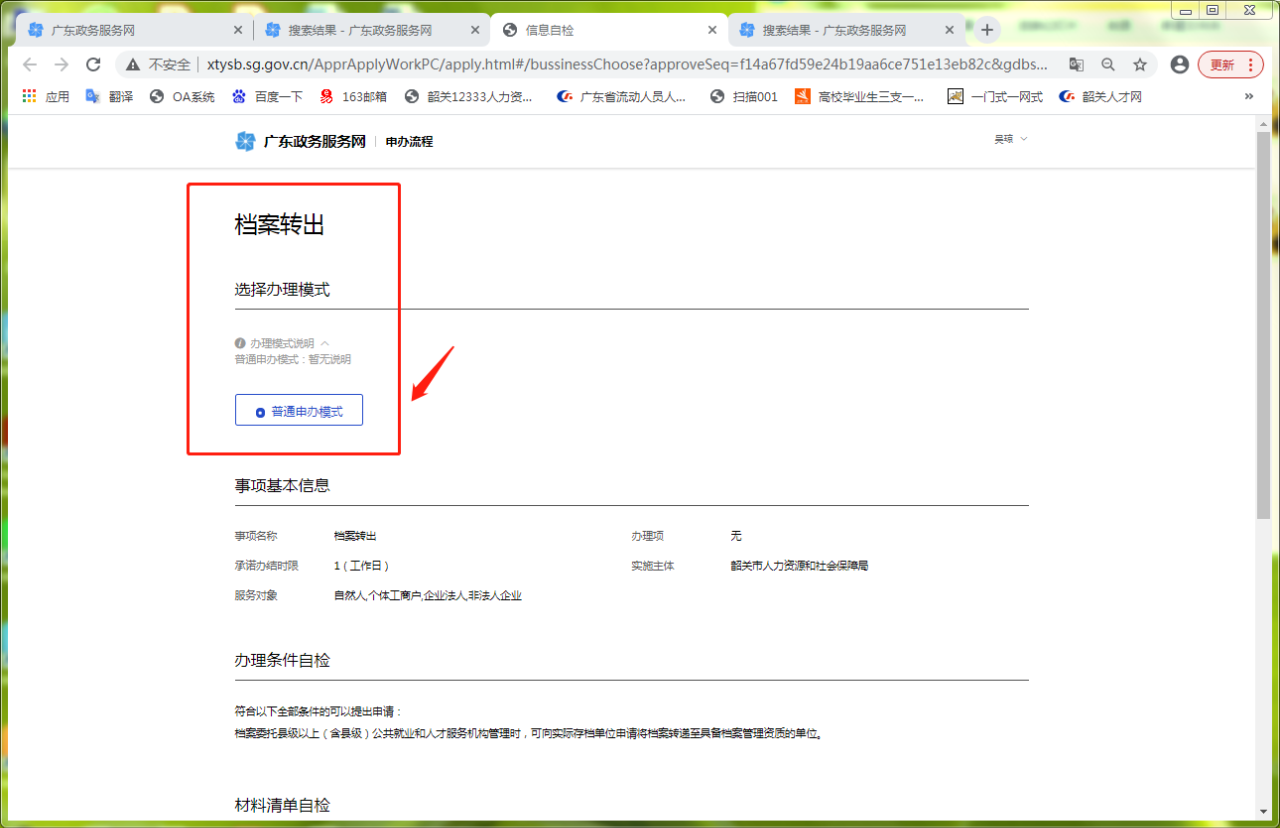Open the new tab plus button
Screen dimensions: 1280x828
(987, 30)
